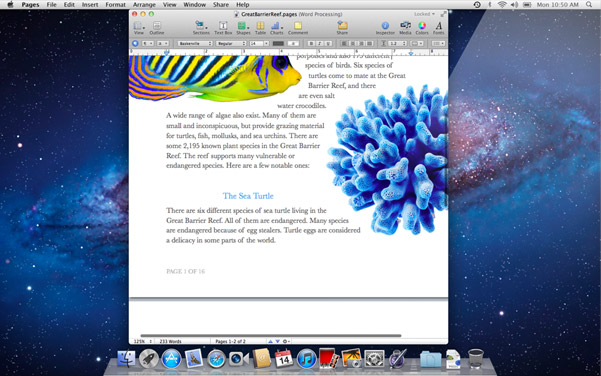
Task: Open iTunes from the Dock
Action: (x=306, y=359)
